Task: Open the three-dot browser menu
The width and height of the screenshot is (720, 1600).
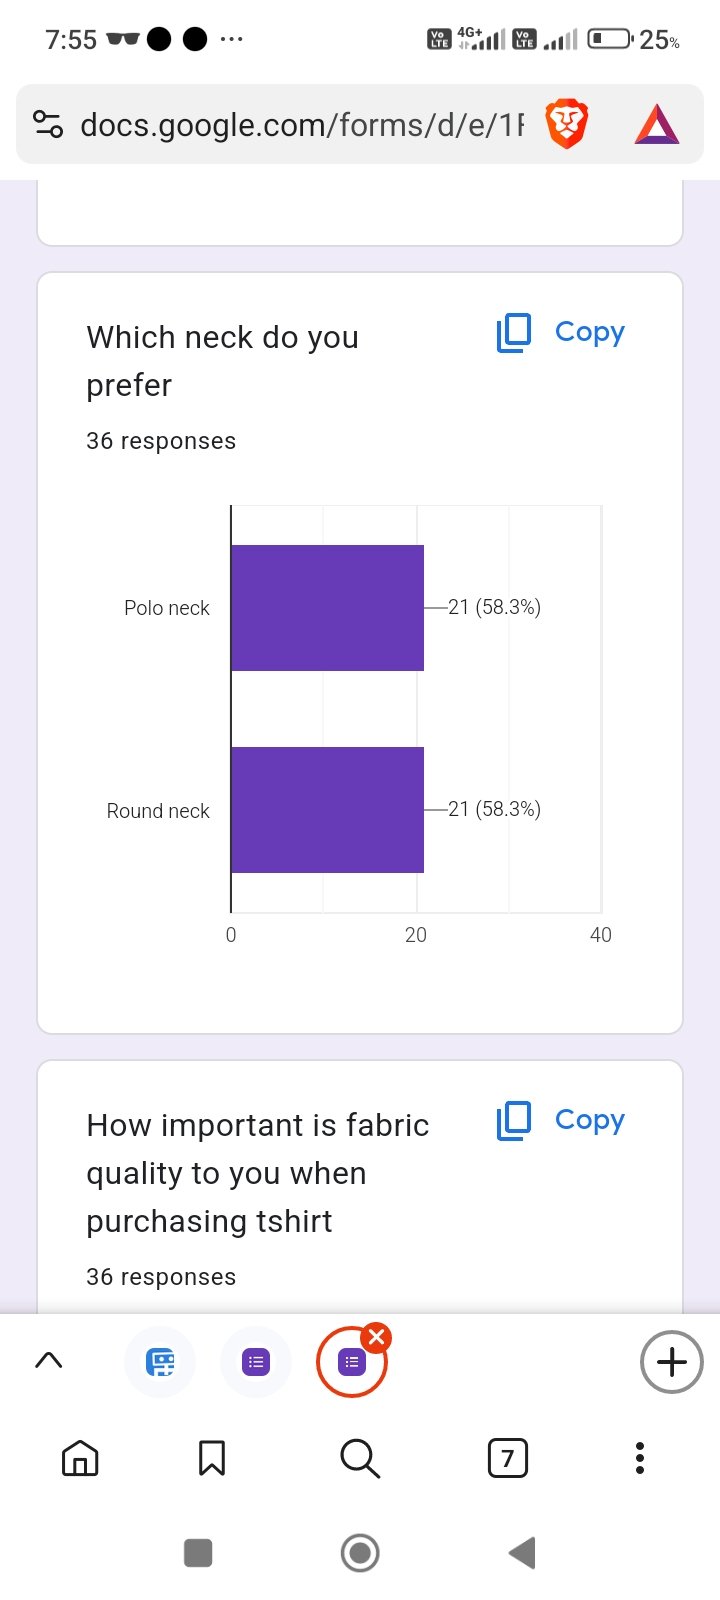Action: (x=640, y=1459)
